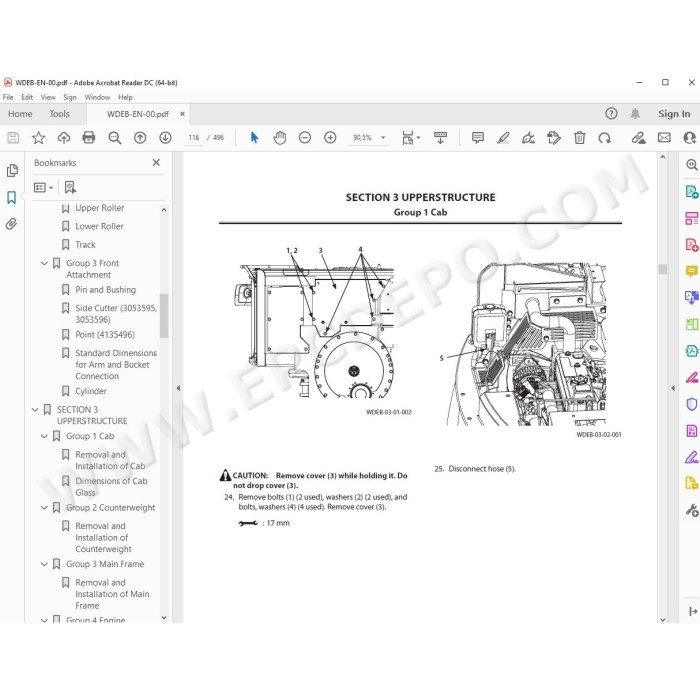The image size is (700, 700).
Task: Send file by email
Action: coord(664,138)
